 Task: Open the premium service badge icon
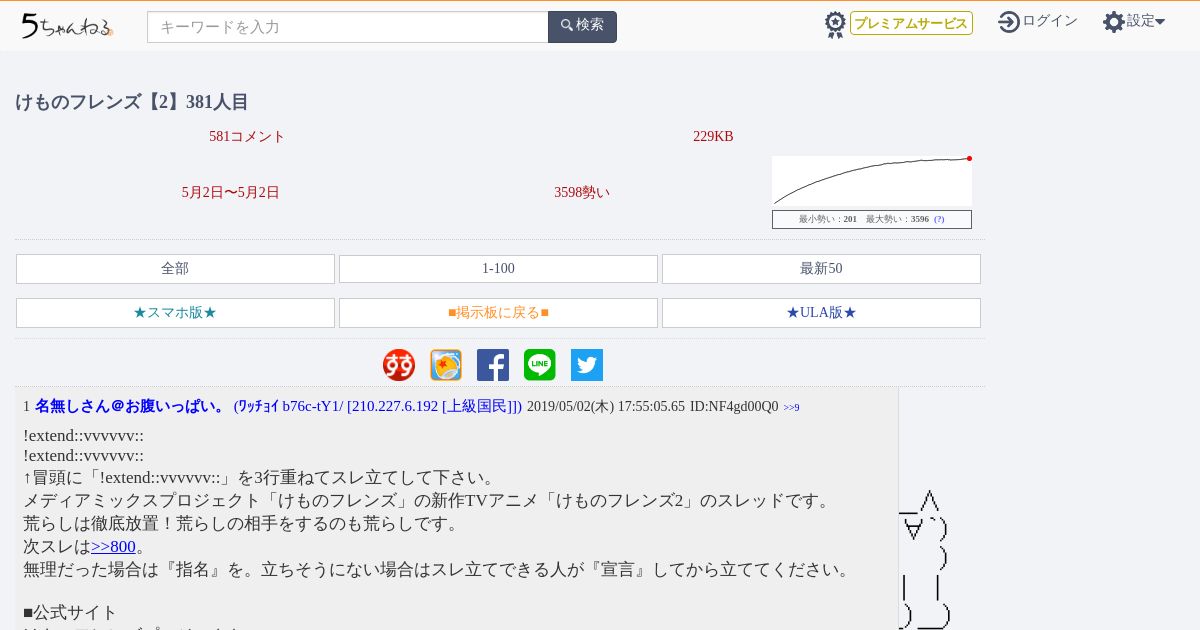(x=835, y=25)
